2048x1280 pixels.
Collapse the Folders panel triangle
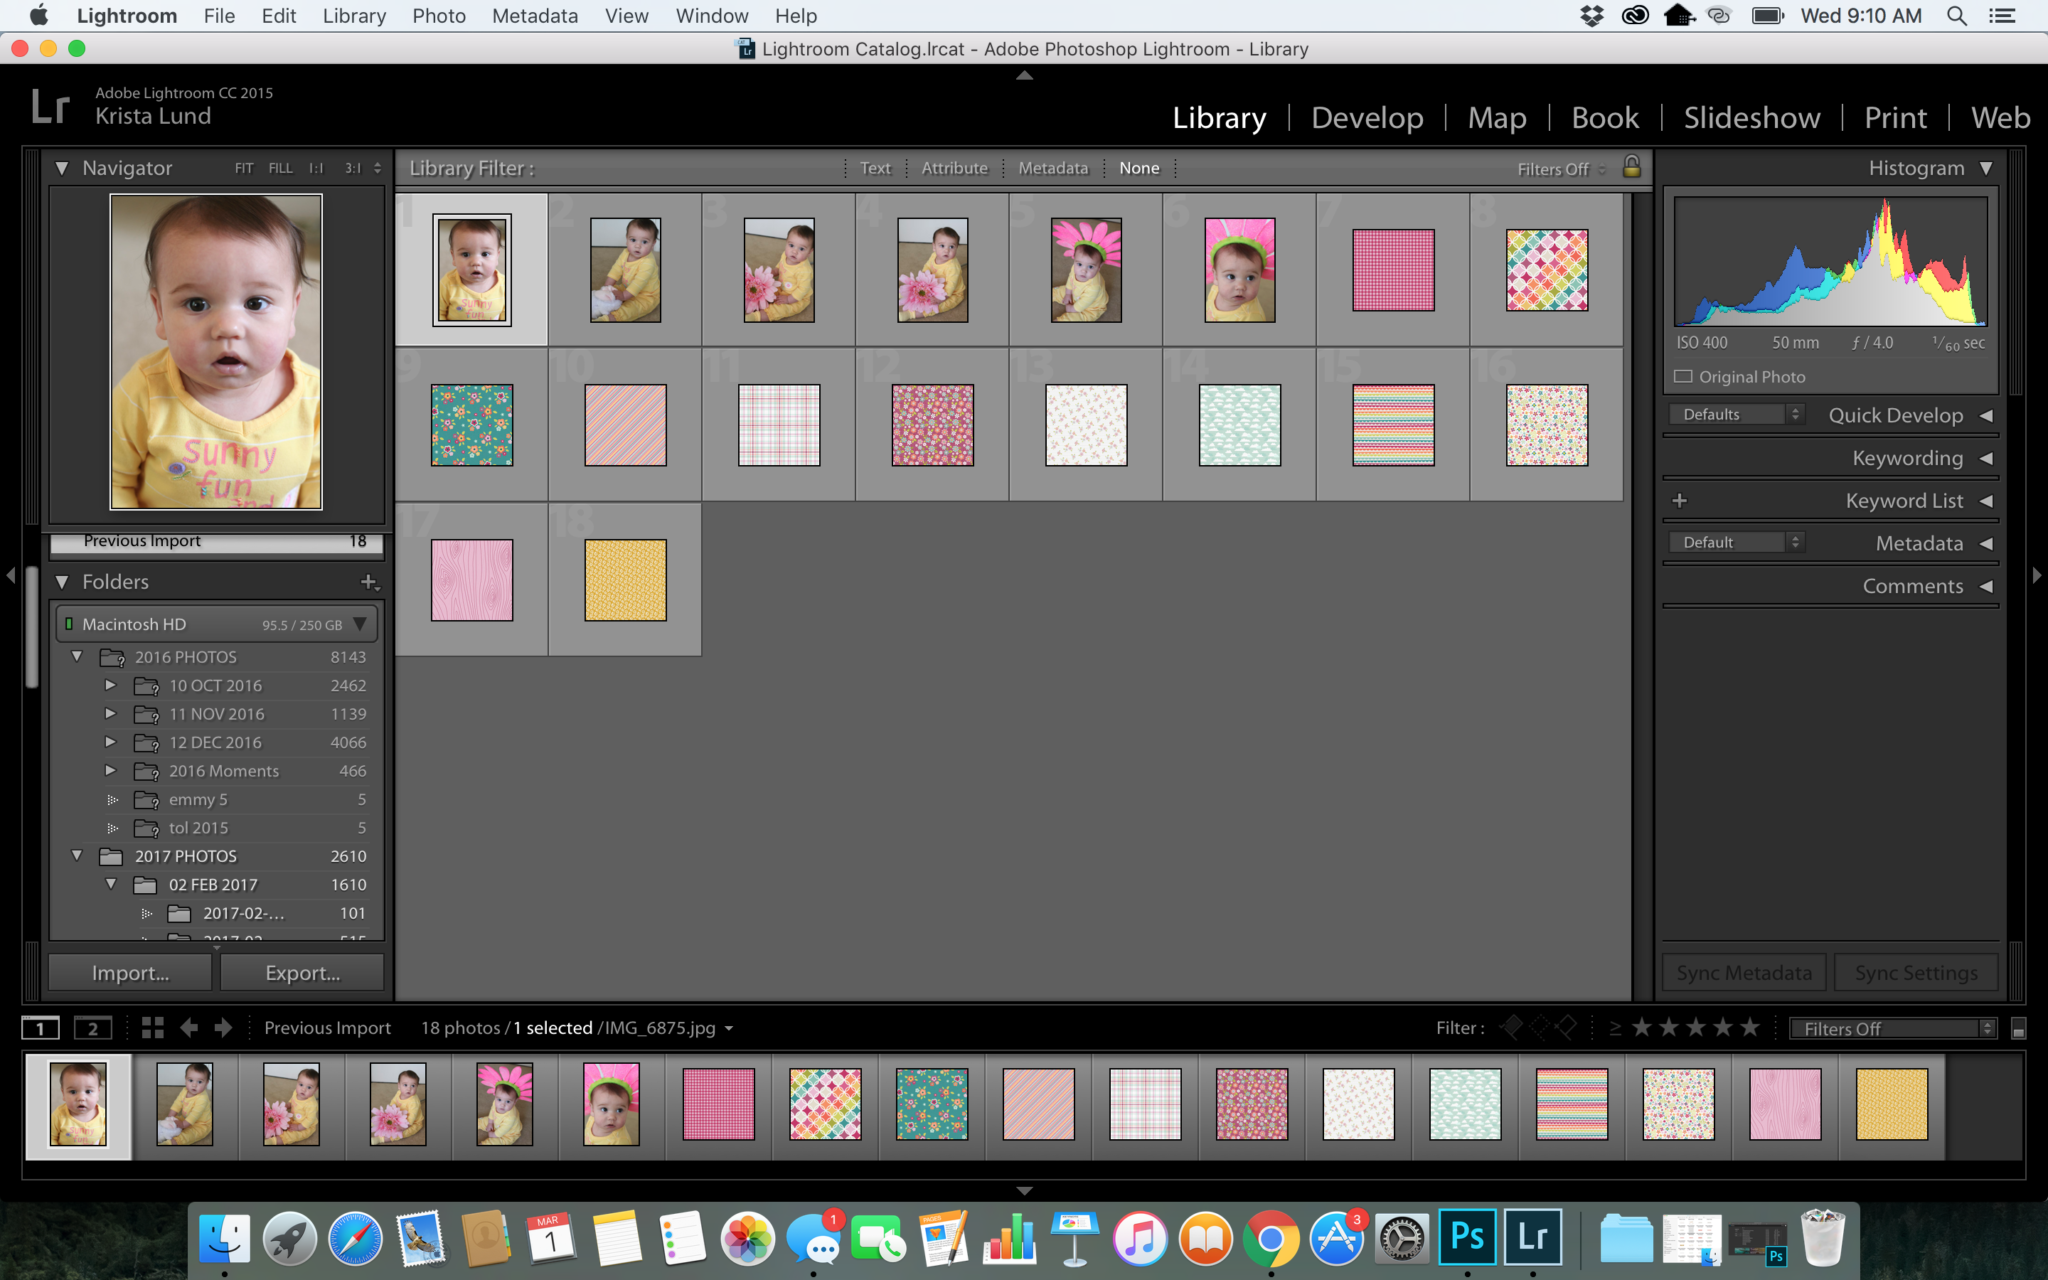pos(62,582)
